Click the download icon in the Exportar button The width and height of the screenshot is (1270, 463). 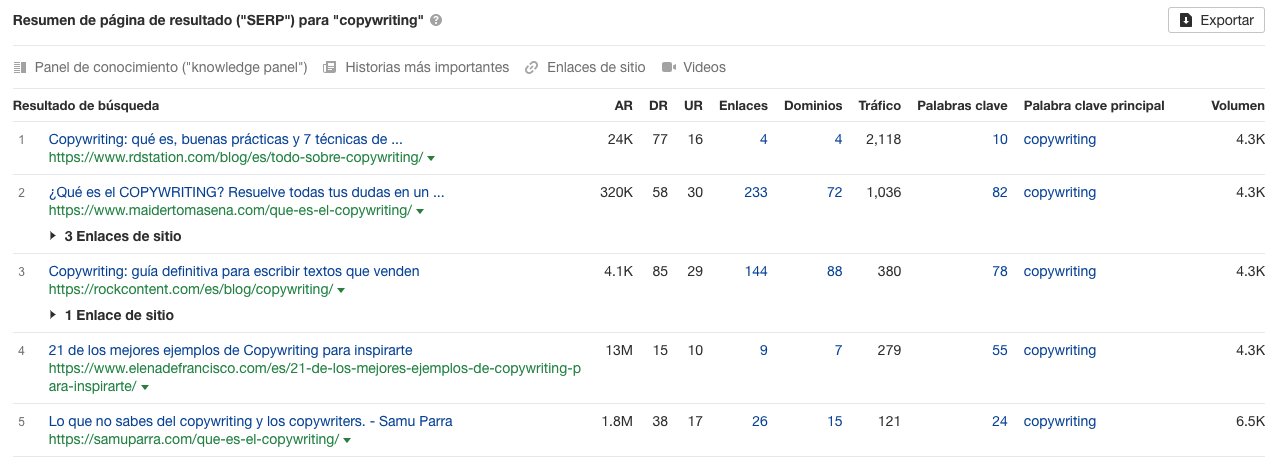click(x=1186, y=20)
